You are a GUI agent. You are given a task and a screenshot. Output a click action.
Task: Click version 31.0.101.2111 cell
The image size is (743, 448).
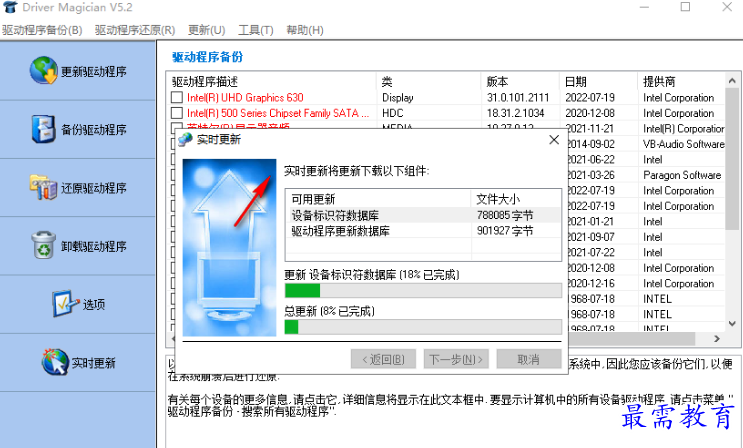coord(518,98)
